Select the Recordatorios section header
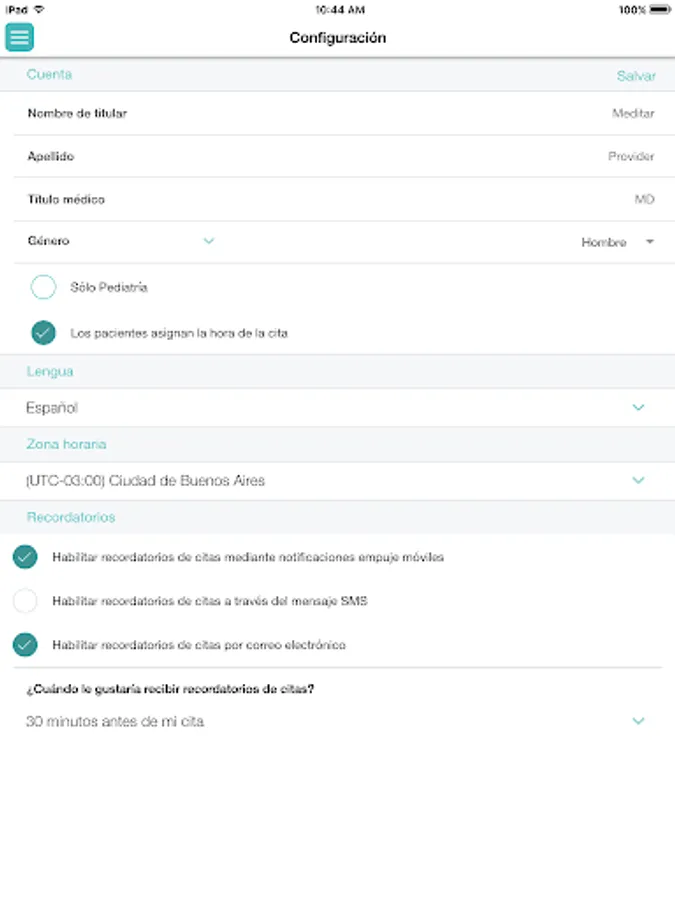675x900 pixels. pyautogui.click(x=71, y=517)
